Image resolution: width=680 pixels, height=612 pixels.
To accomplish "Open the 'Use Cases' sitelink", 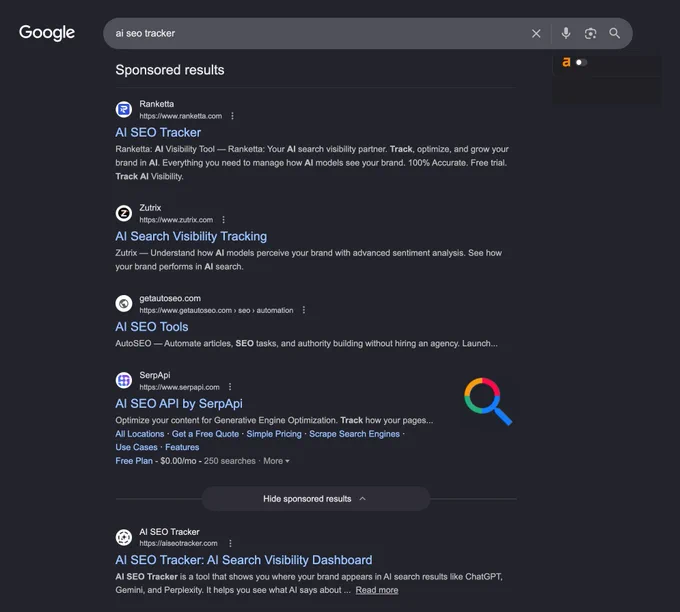I will point(136,447).
